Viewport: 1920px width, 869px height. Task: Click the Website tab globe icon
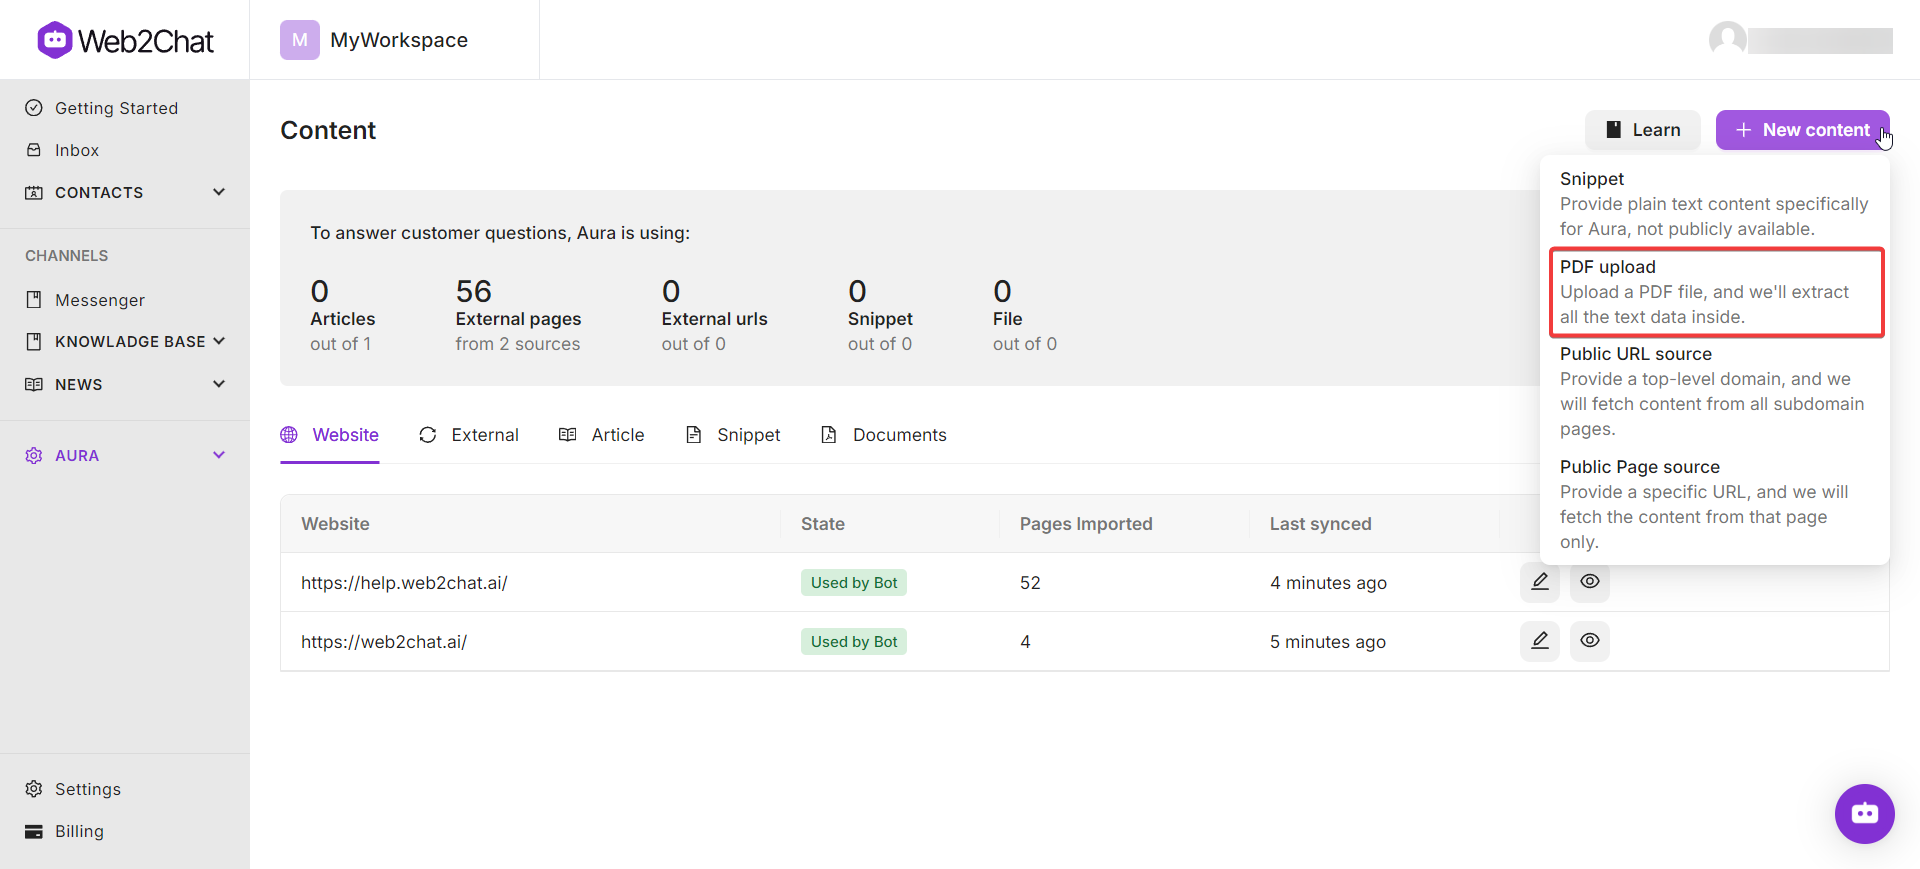pyautogui.click(x=289, y=435)
